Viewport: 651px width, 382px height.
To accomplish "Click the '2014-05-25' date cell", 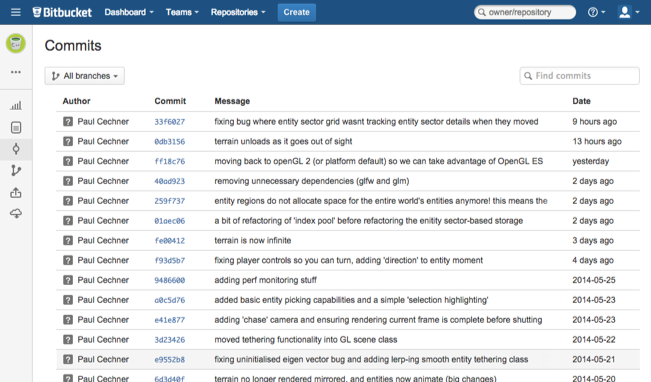I will (594, 280).
